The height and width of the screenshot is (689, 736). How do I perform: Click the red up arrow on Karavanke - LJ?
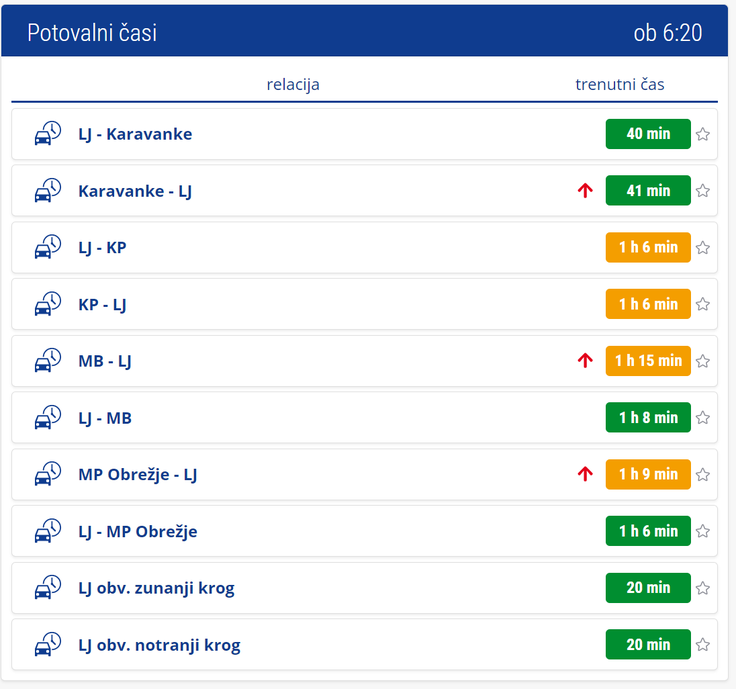coord(585,191)
